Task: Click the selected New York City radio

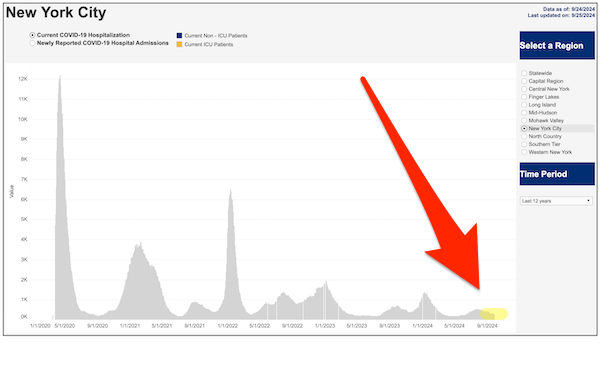Action: 524,129
